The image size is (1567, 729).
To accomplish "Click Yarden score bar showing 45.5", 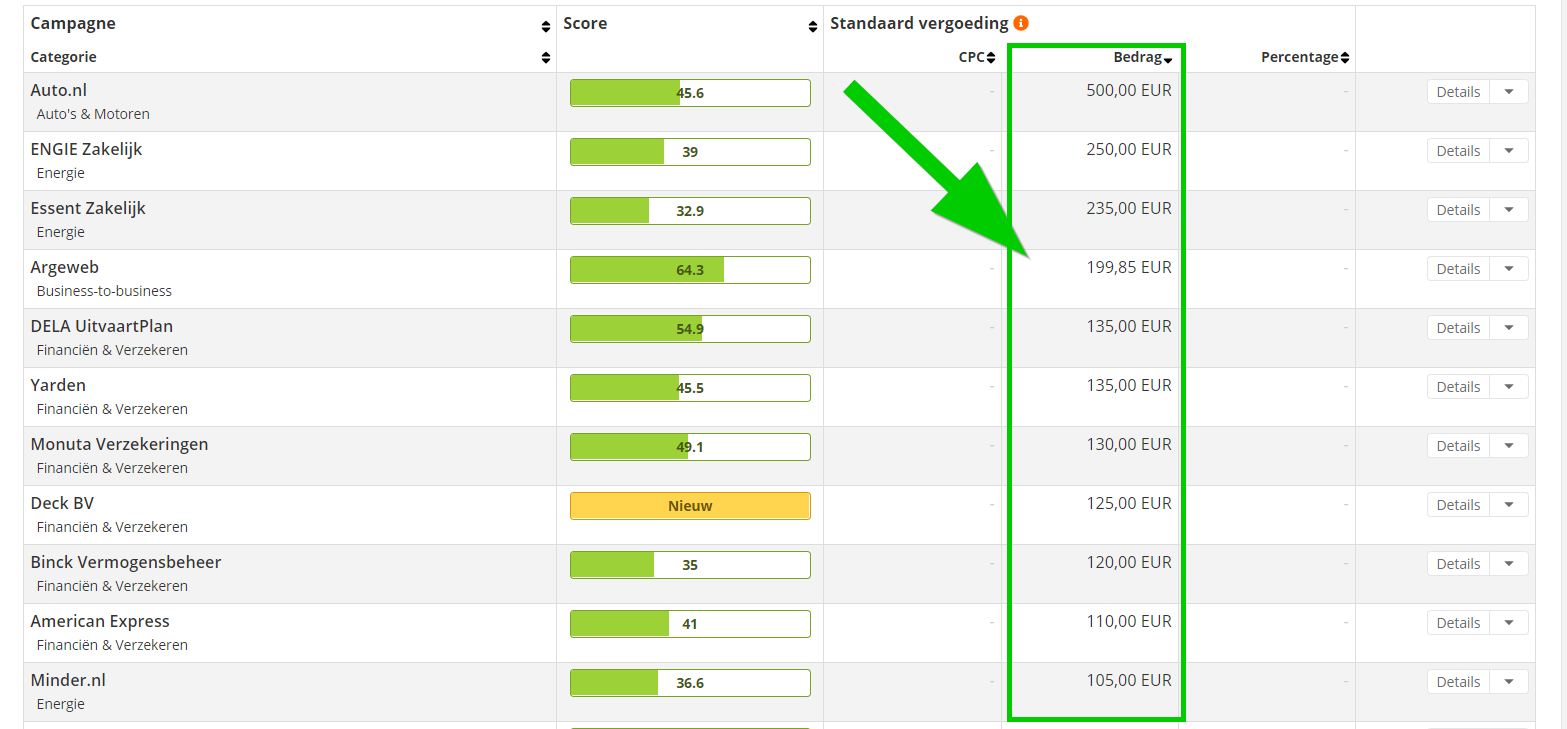I will point(690,388).
